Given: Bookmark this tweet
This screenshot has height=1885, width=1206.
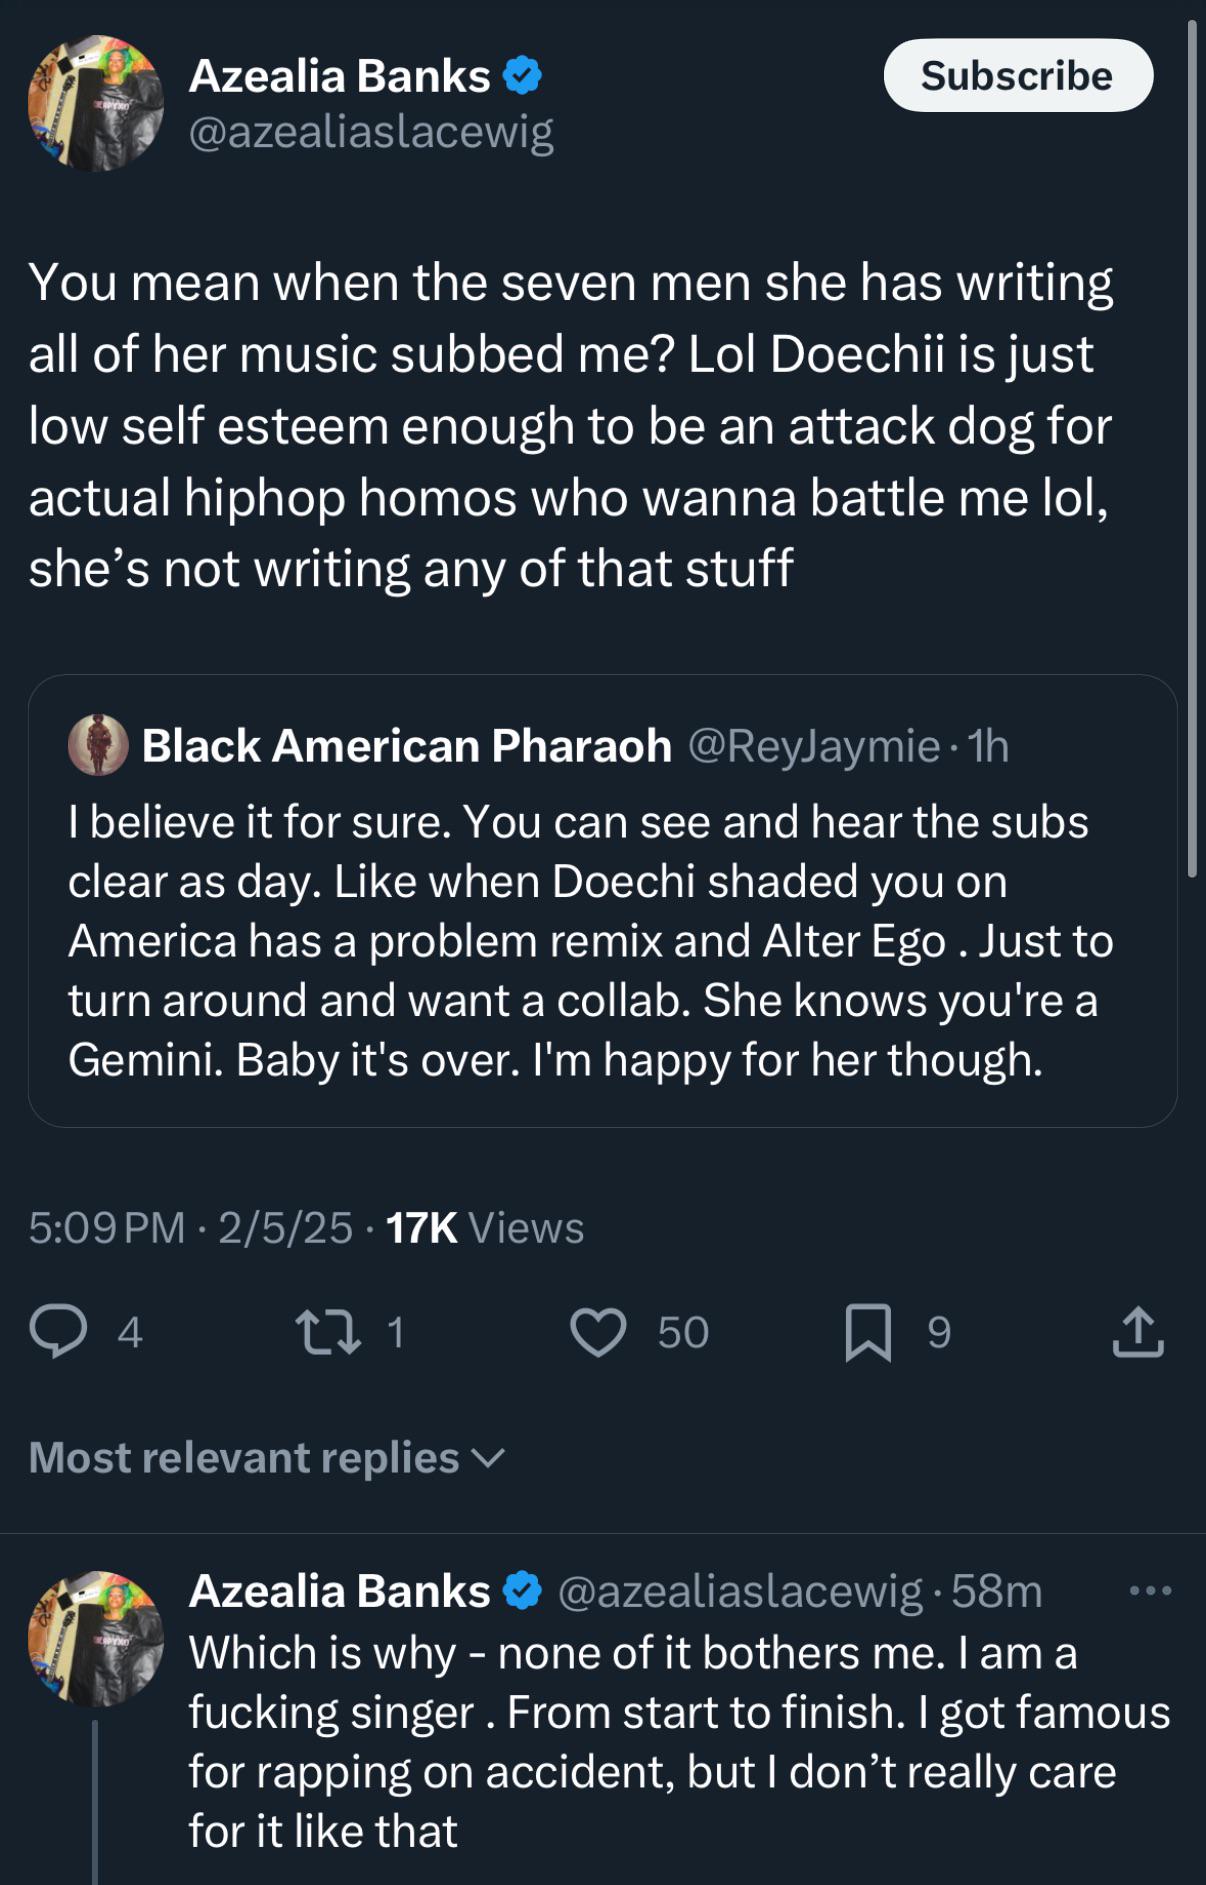Looking at the screenshot, I should click(x=867, y=1332).
